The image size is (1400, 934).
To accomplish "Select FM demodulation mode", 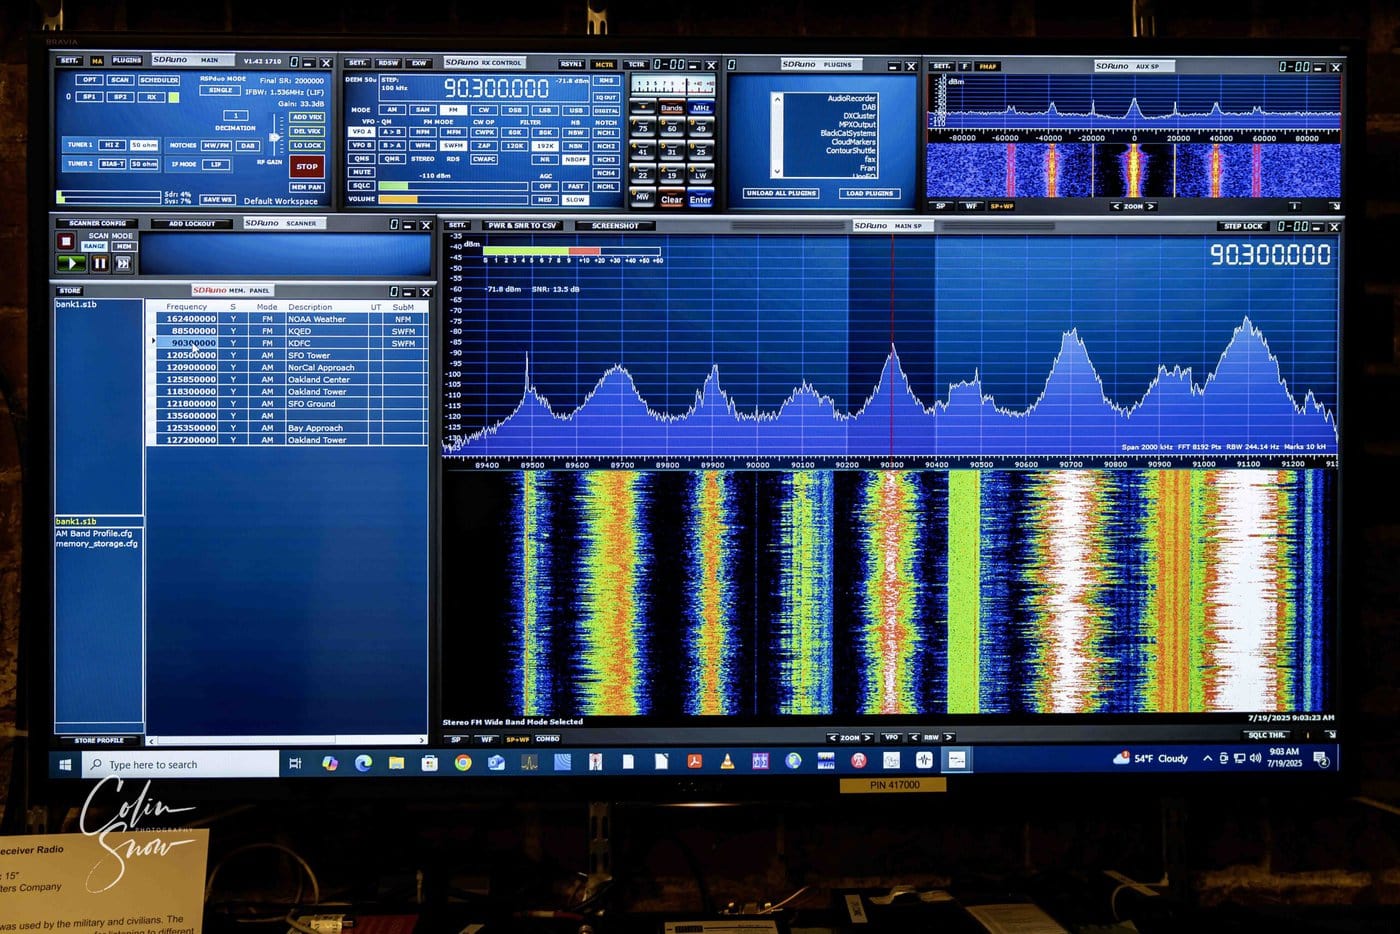I will click(x=453, y=110).
